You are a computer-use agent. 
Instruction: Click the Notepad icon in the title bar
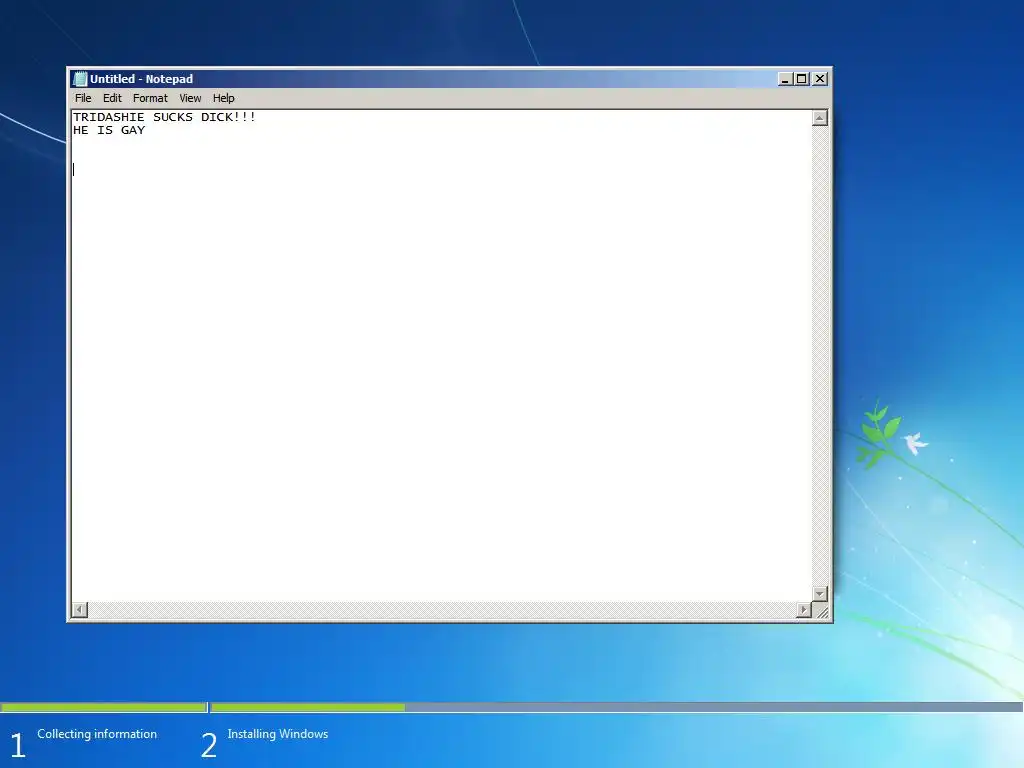click(80, 79)
